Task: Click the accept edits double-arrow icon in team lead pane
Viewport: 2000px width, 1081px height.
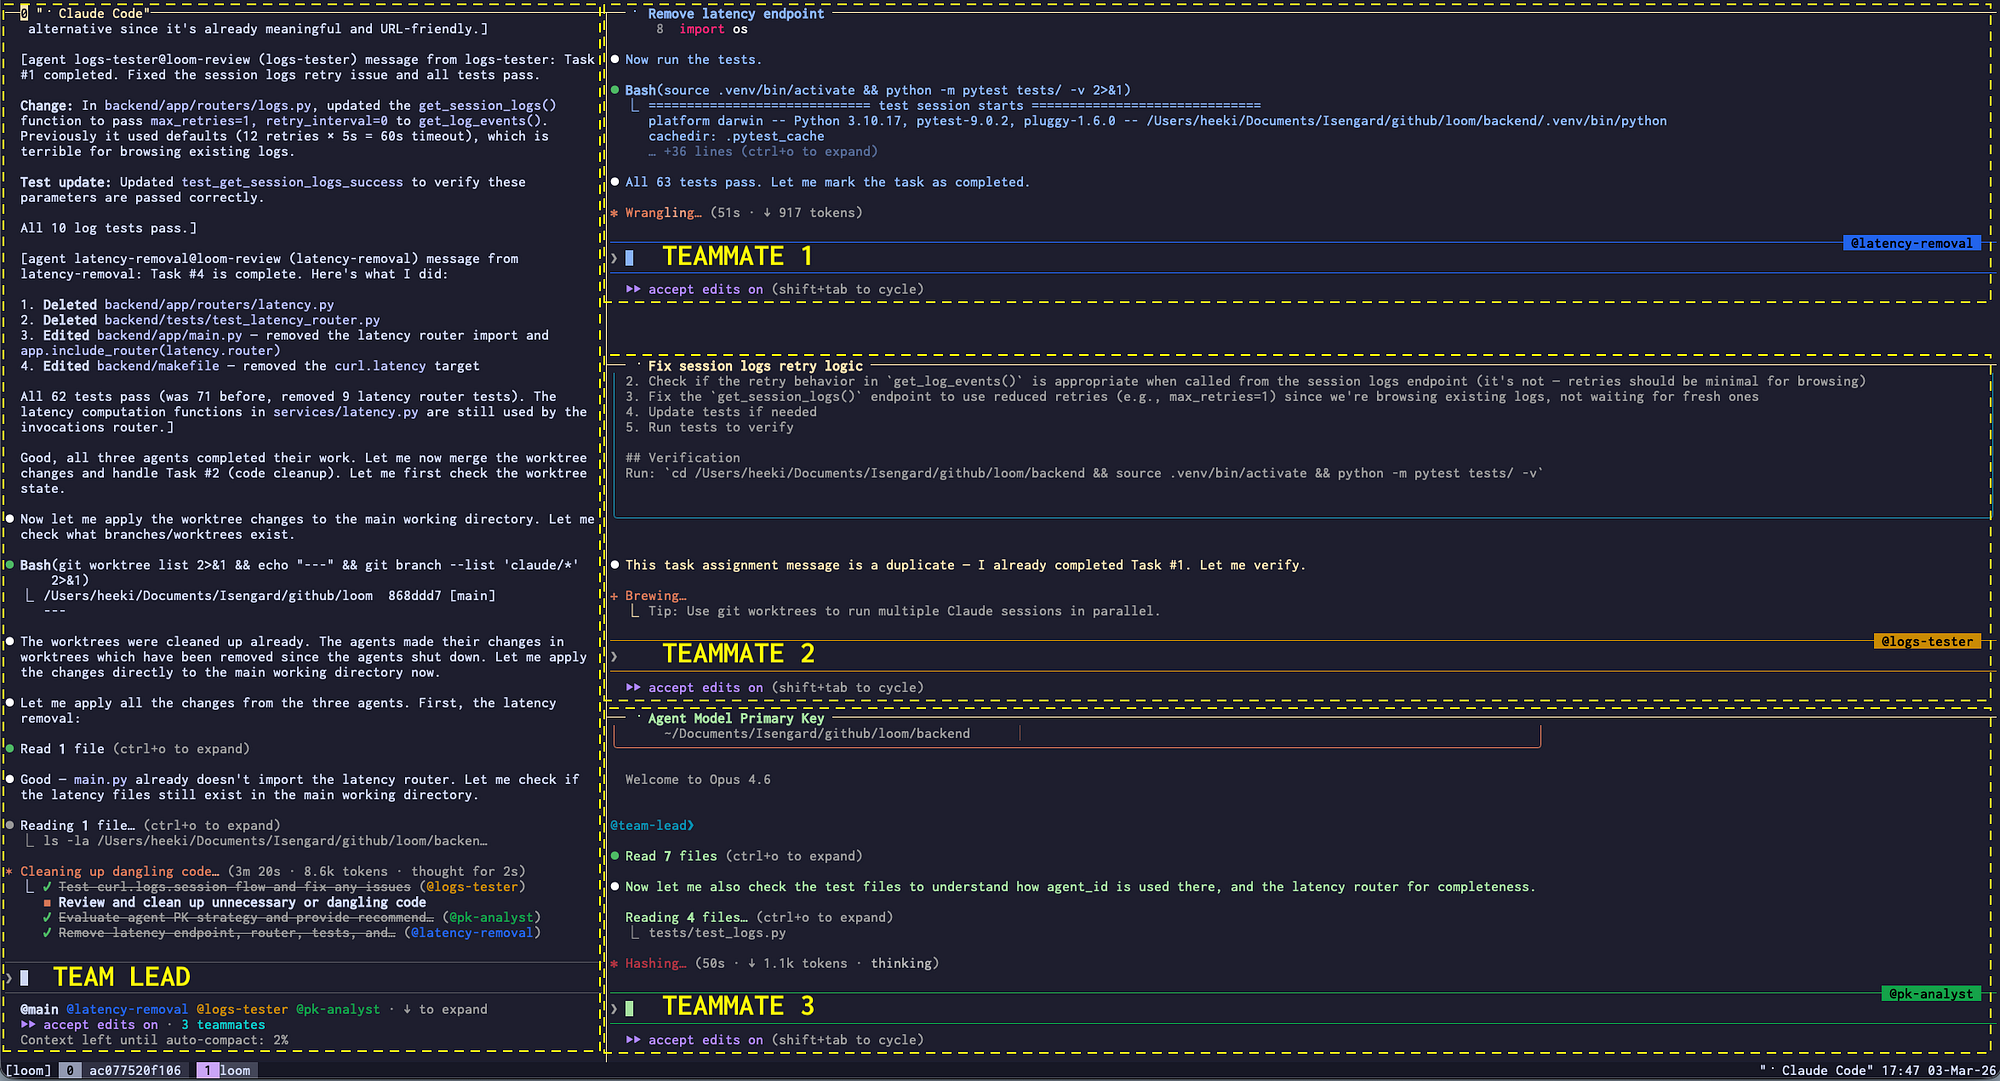Action: coord(28,1025)
